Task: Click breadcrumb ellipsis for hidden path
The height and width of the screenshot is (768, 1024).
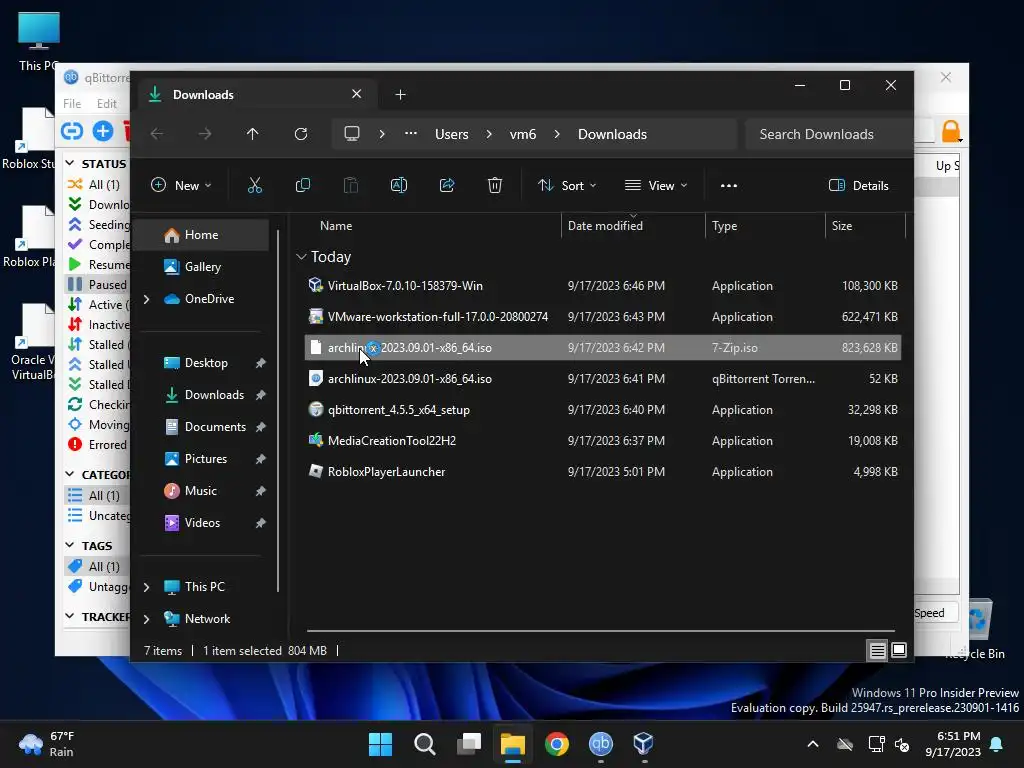Action: (411, 134)
